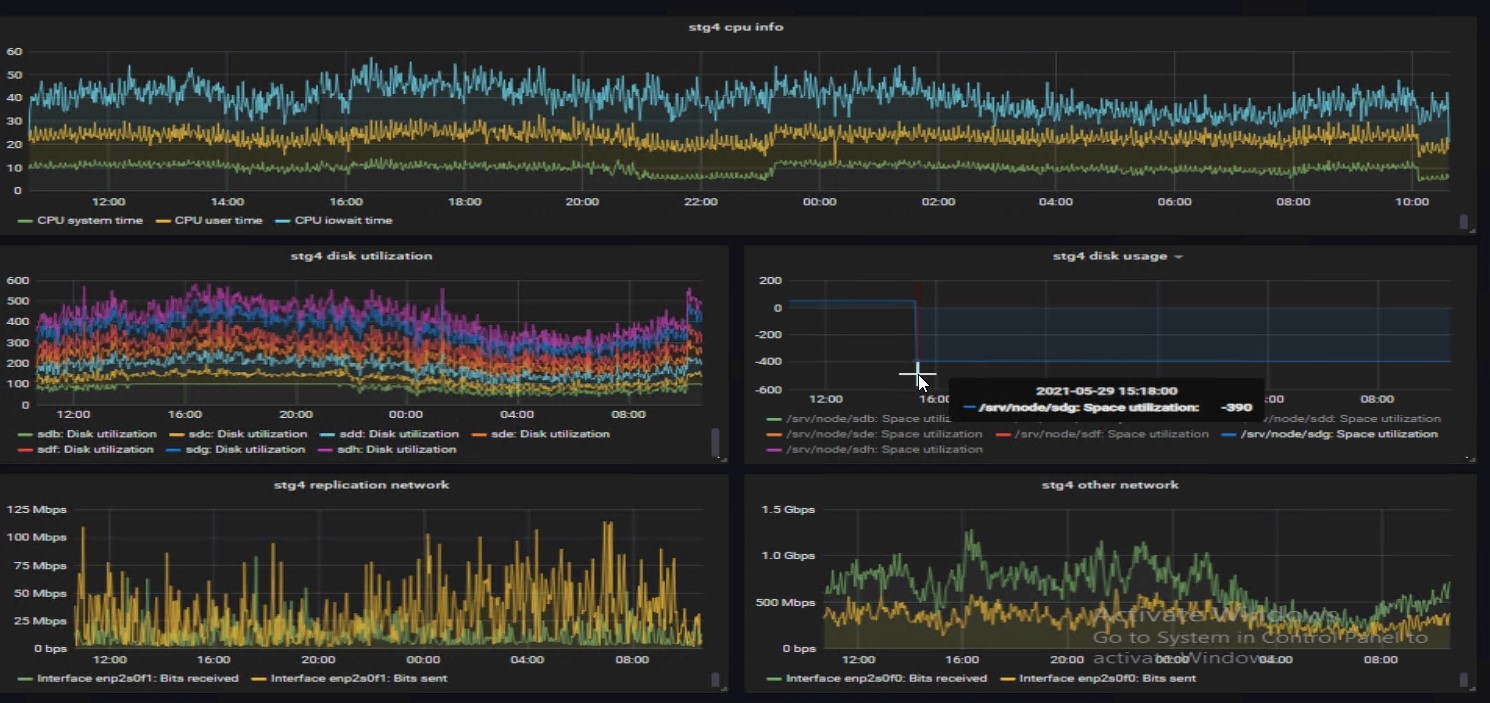The height and width of the screenshot is (703, 1490).
Task: Toggle sdh: Disk utilization series visibility
Action: click(x=399, y=450)
